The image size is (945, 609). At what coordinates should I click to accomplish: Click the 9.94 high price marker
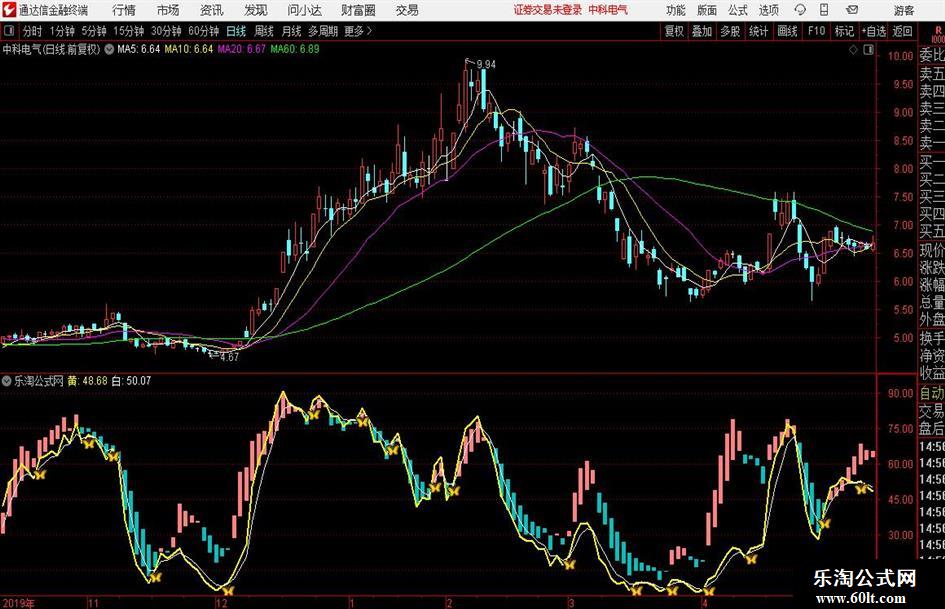click(x=486, y=65)
